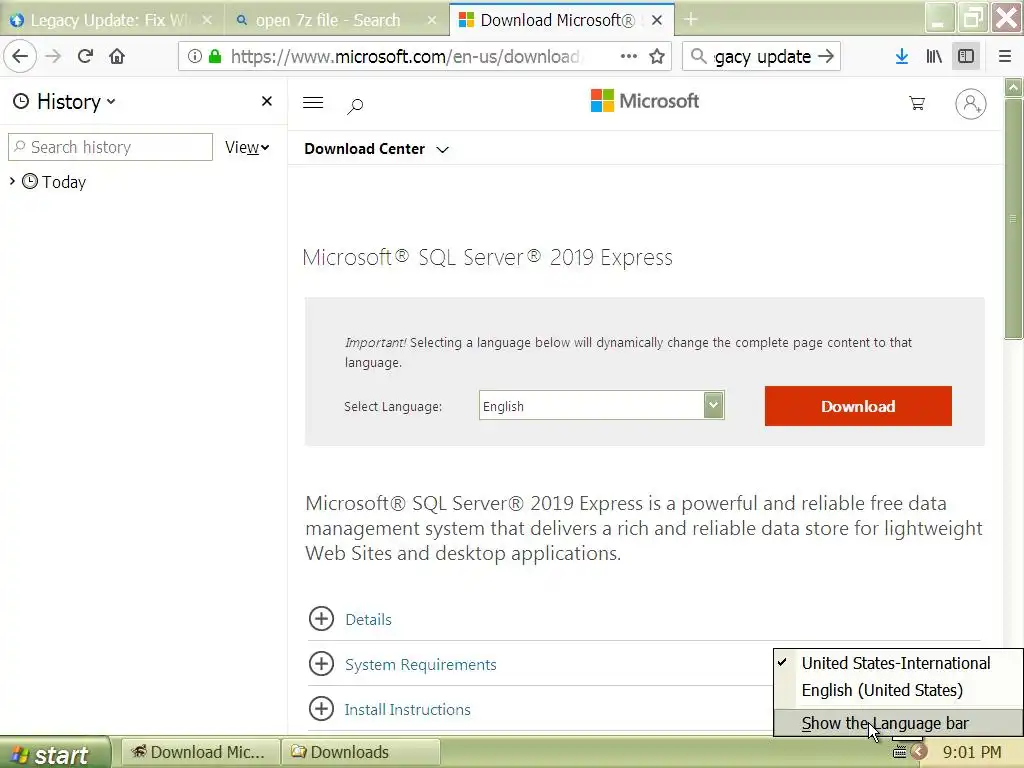This screenshot has height=768, width=1024.
Task: Open the Install Instructions link
Action: pyautogui.click(x=408, y=709)
